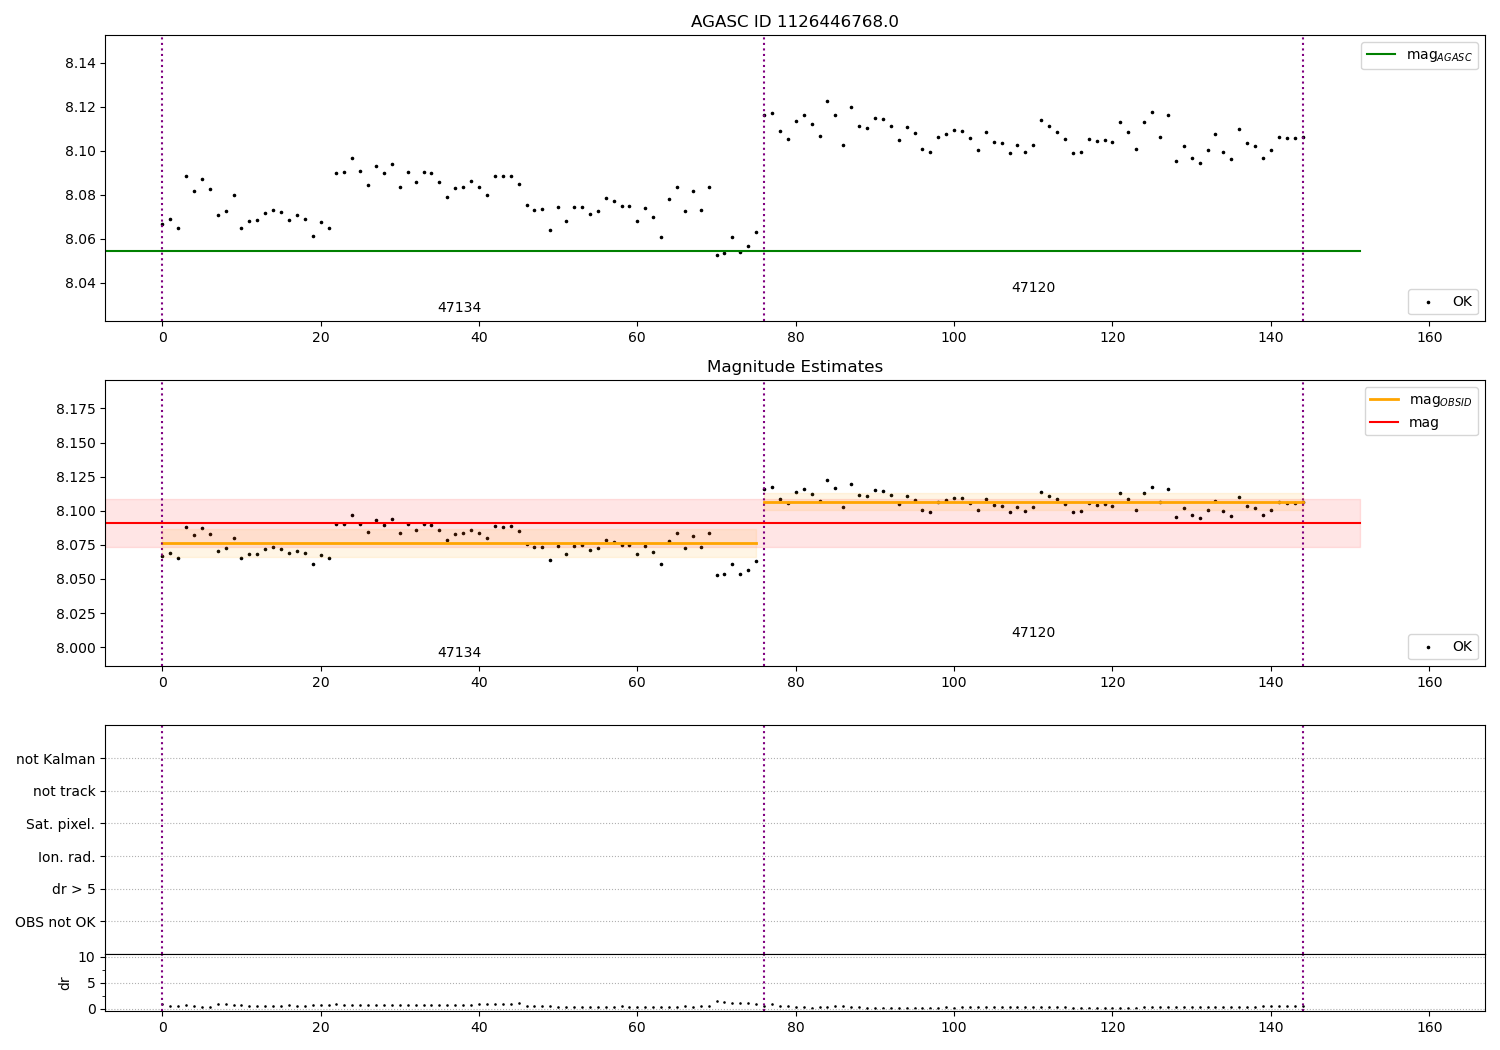The height and width of the screenshot is (1050, 1500).
Task: Click the orange mag OBSID legend line sample
Action: coord(1384,400)
